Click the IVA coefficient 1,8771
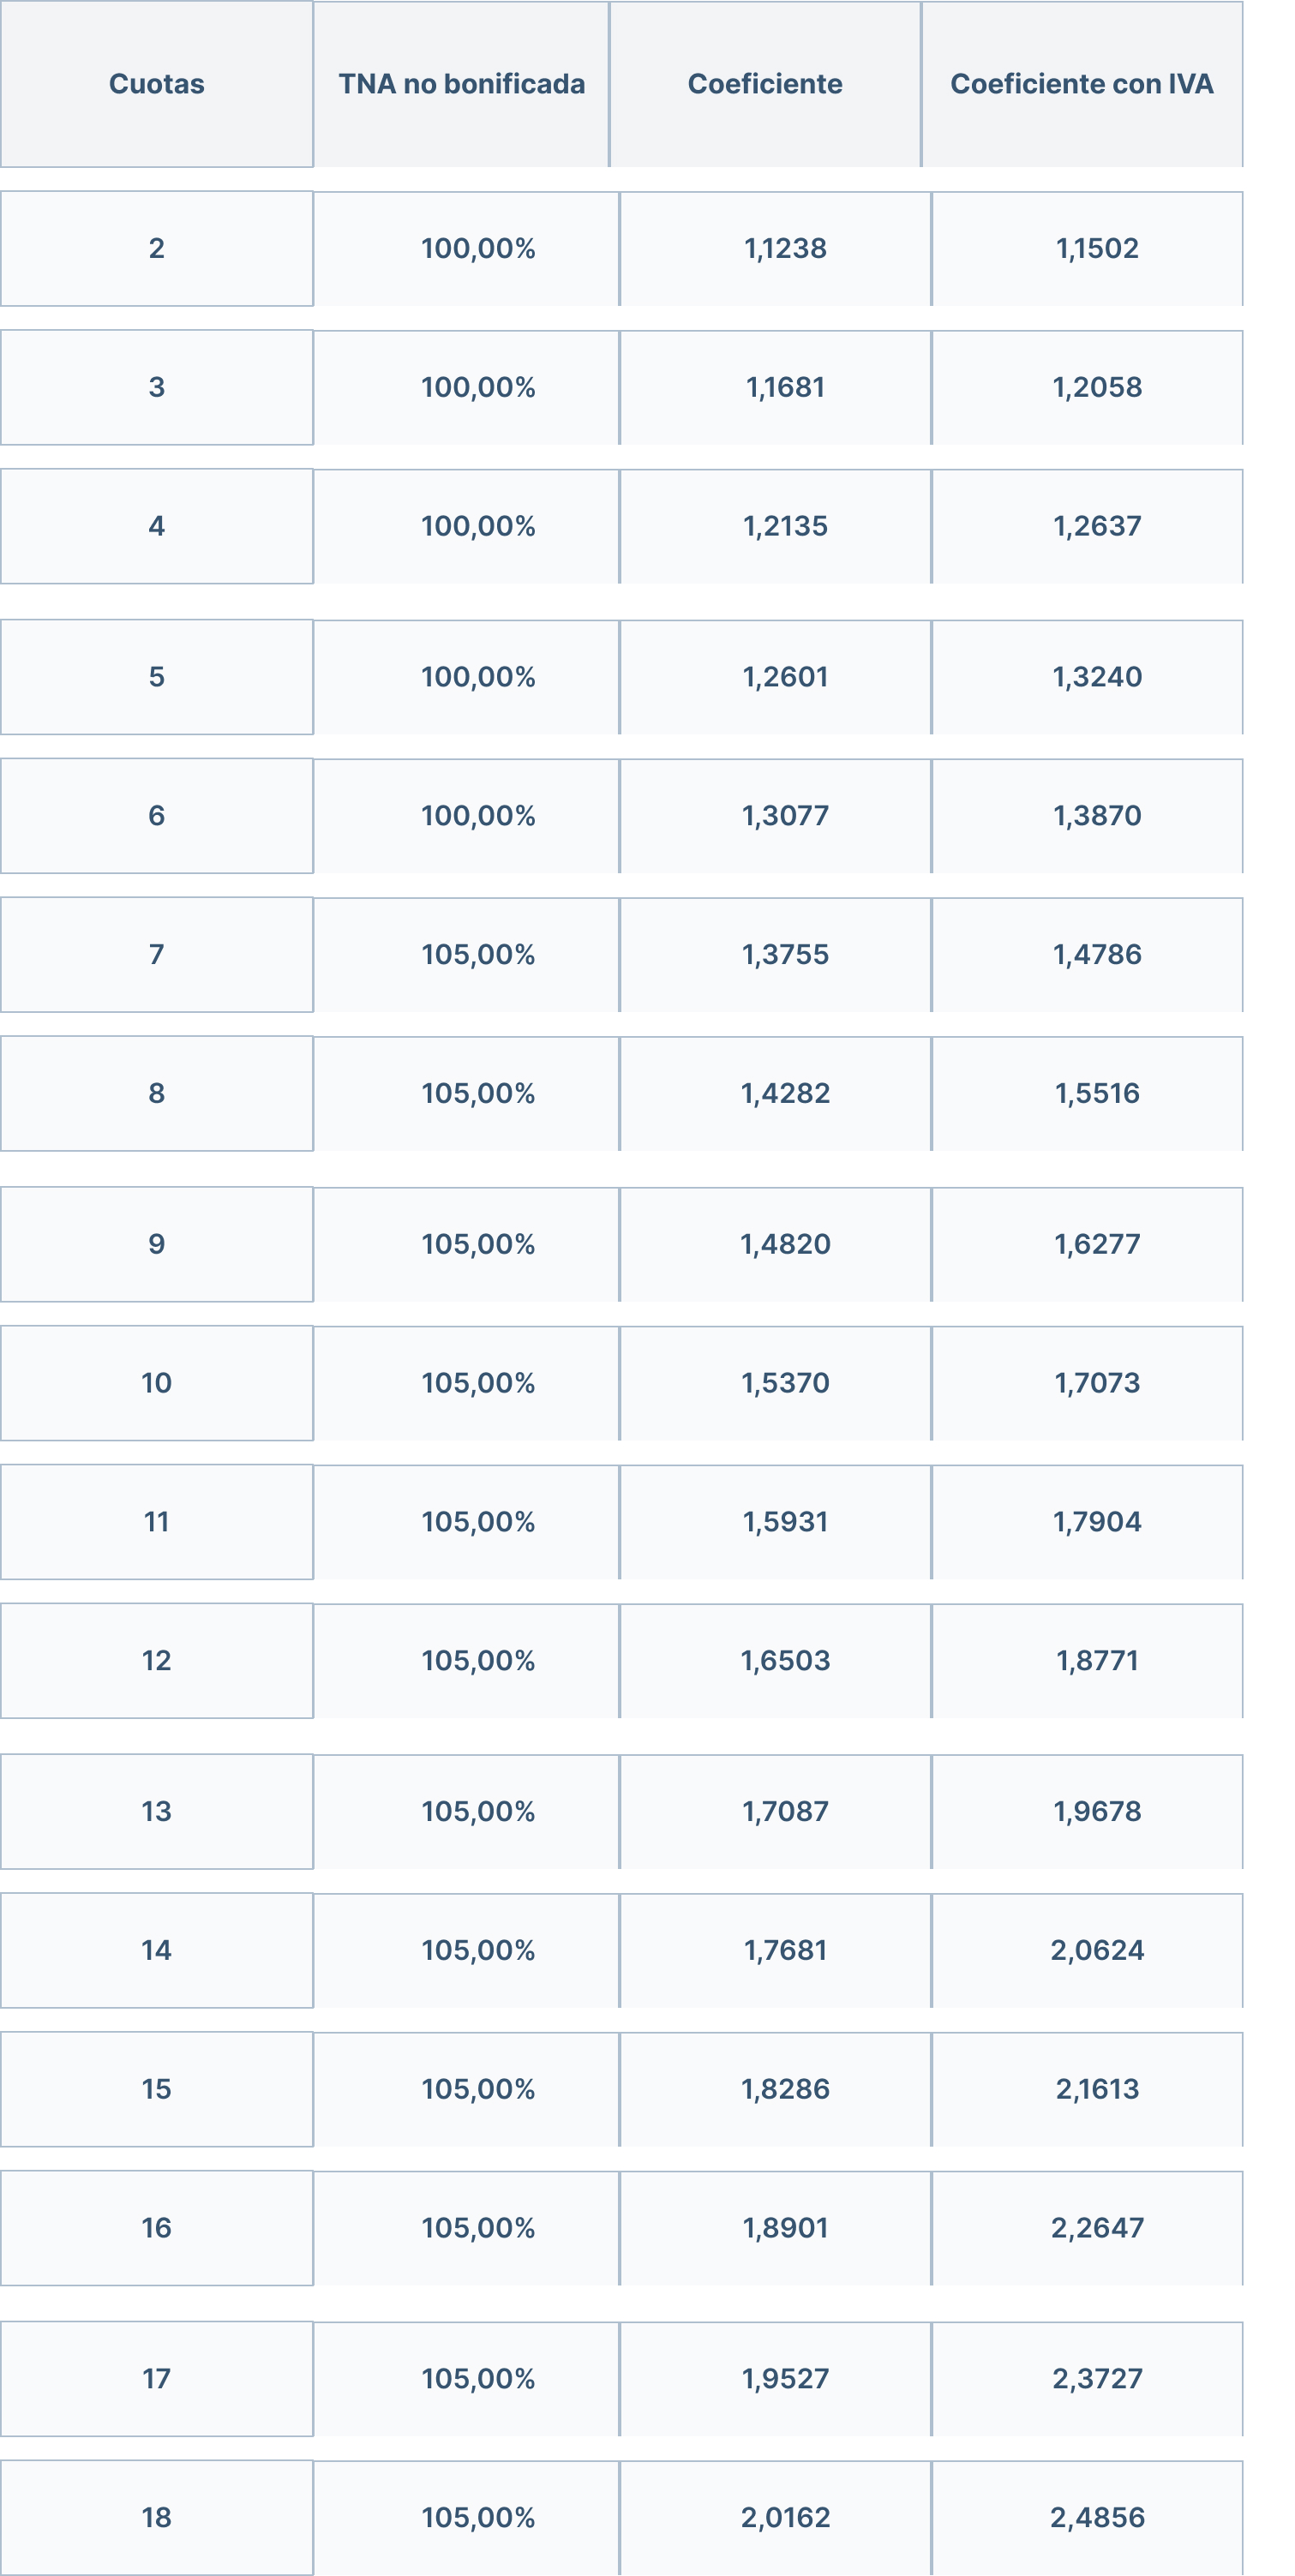 (1096, 1661)
